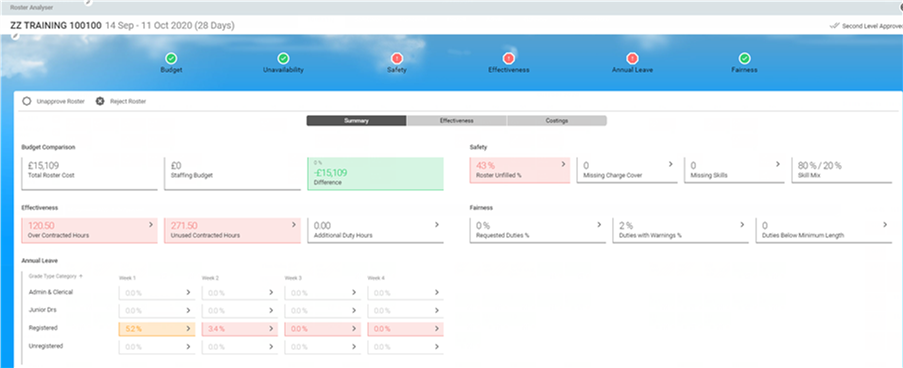Select the Unapprove Roster radio circle
This screenshot has width=903, height=368.
(x=26, y=101)
